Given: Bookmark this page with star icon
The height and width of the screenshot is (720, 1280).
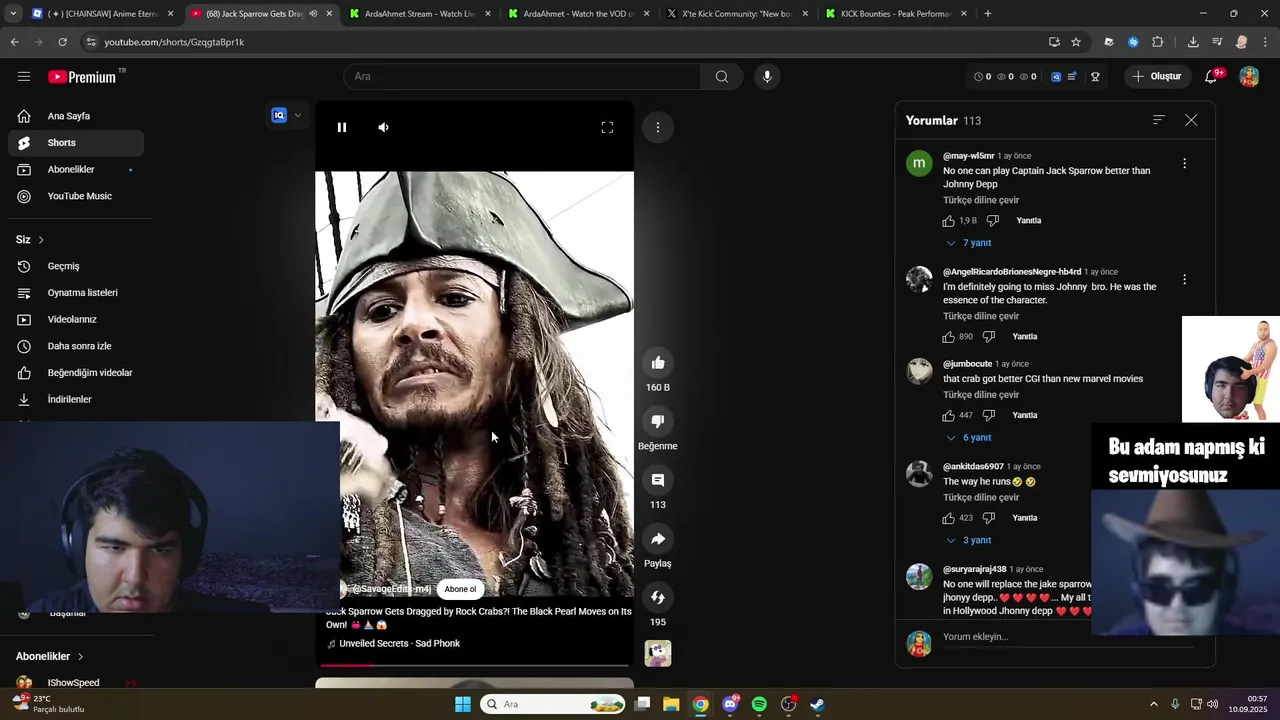Looking at the screenshot, I should 1076,42.
